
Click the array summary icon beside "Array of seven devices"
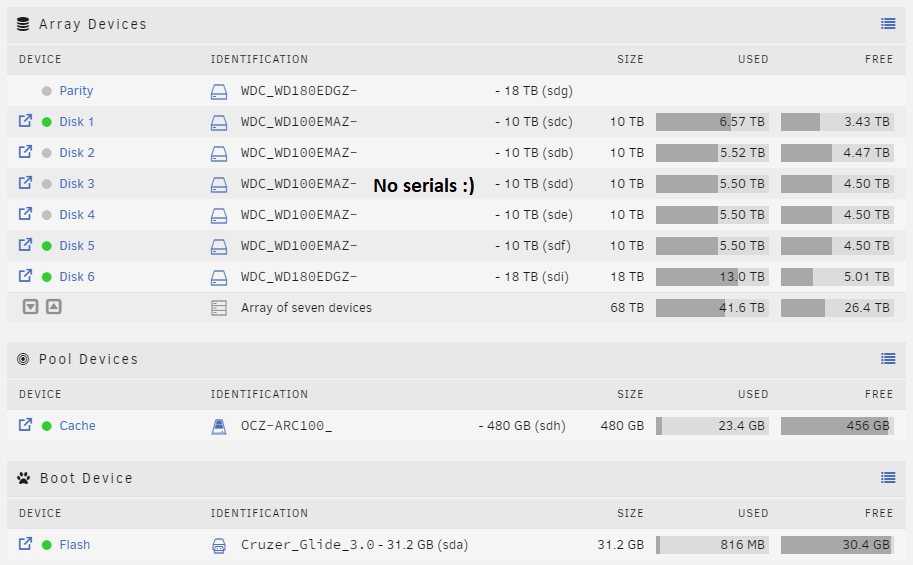point(219,308)
